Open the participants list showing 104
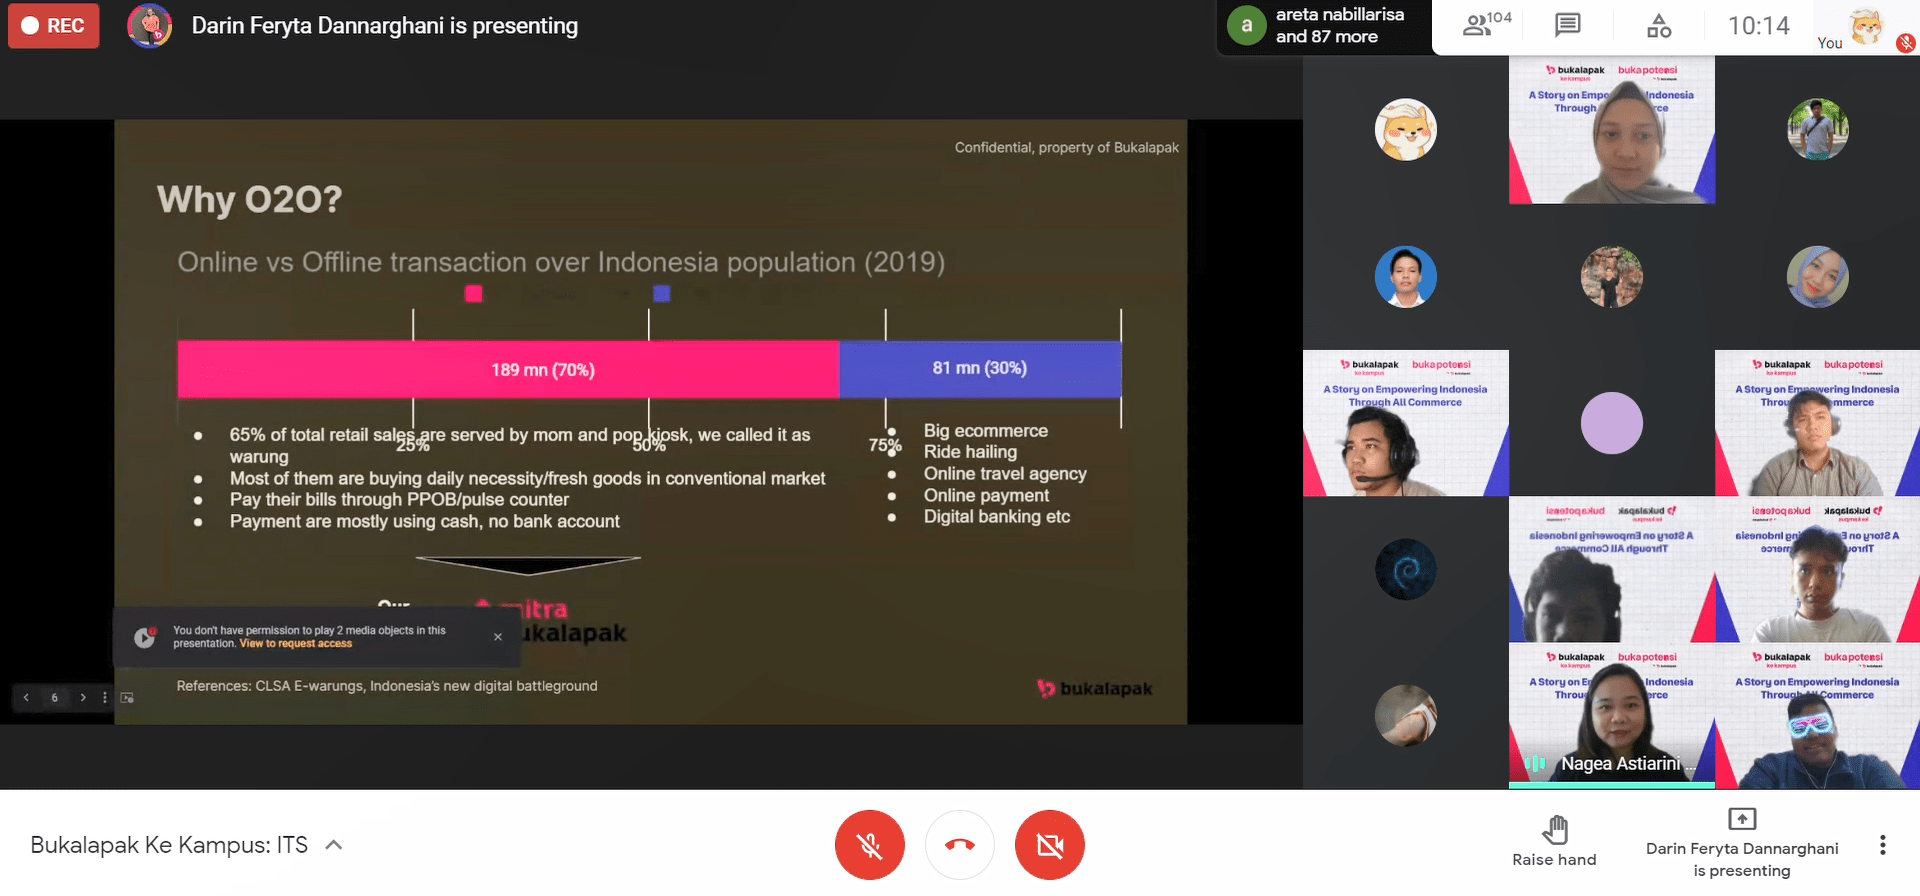Screen dimensions: 1920x896 tap(1486, 25)
